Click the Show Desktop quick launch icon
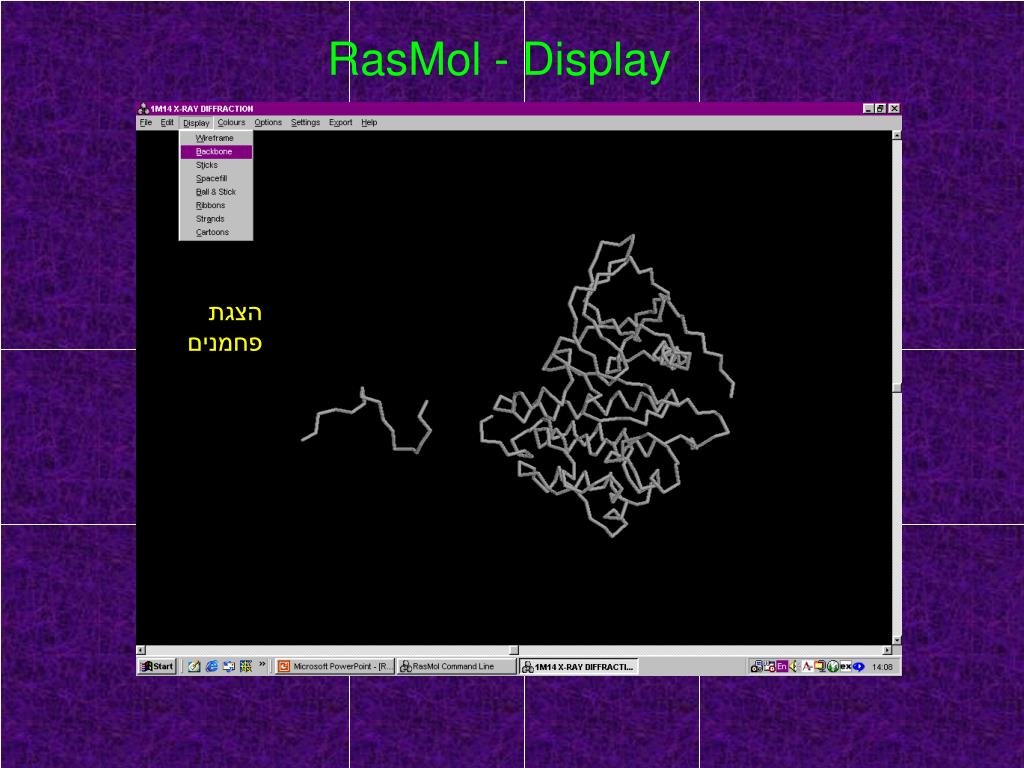This screenshot has height=768, width=1024. tap(194, 666)
